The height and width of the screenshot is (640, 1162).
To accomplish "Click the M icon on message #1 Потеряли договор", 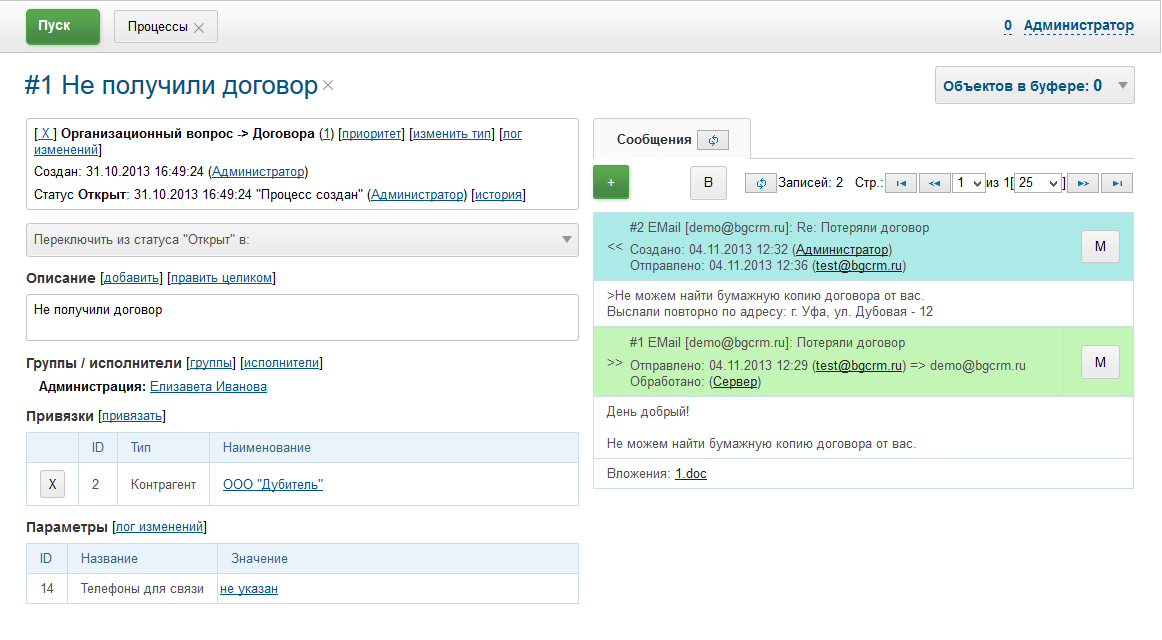I will click(x=1100, y=362).
